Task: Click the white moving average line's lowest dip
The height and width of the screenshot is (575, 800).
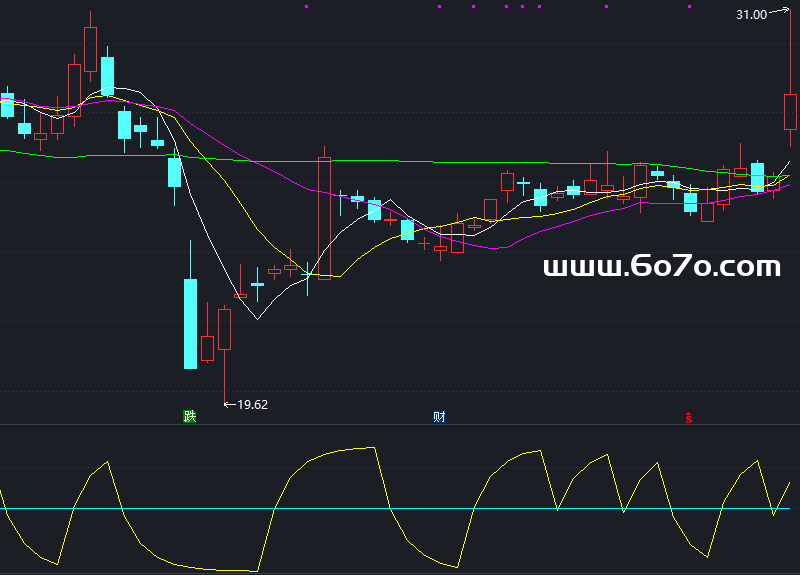Action: point(257,318)
